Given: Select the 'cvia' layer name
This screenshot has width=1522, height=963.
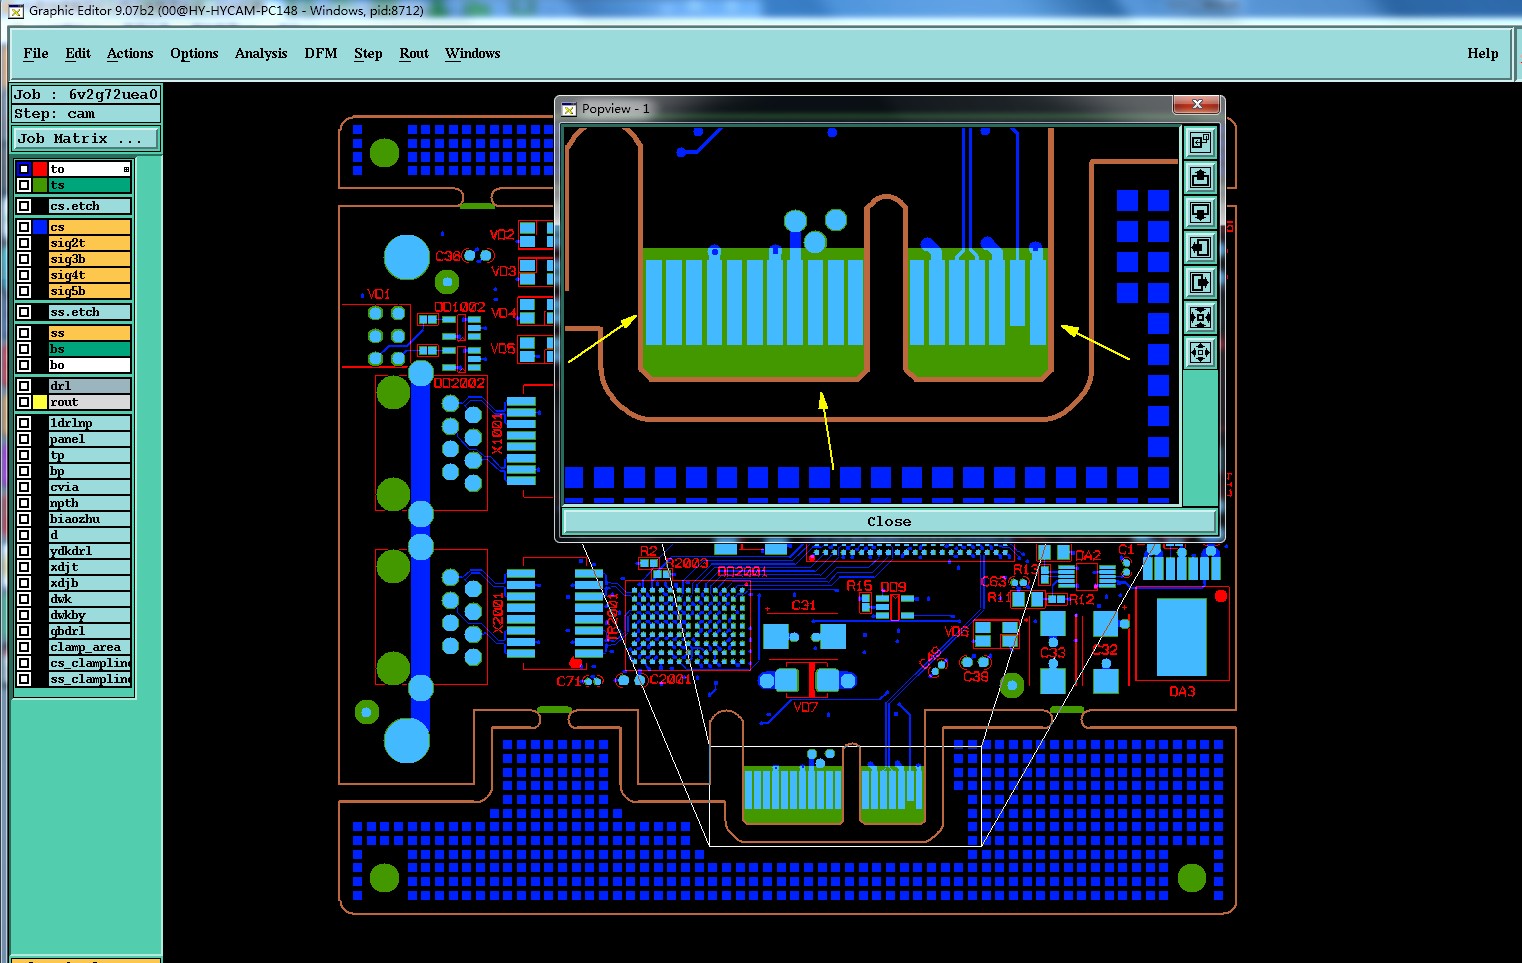Looking at the screenshot, I should pos(90,487).
